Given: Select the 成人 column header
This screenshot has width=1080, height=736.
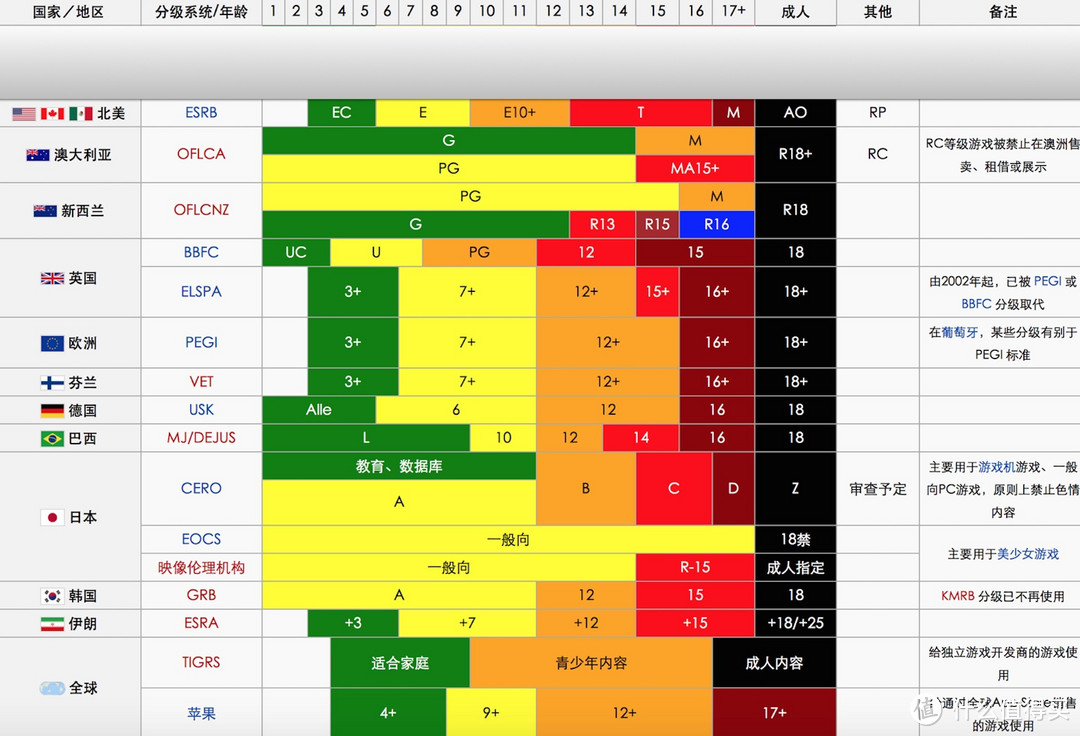Looking at the screenshot, I should (x=796, y=12).
